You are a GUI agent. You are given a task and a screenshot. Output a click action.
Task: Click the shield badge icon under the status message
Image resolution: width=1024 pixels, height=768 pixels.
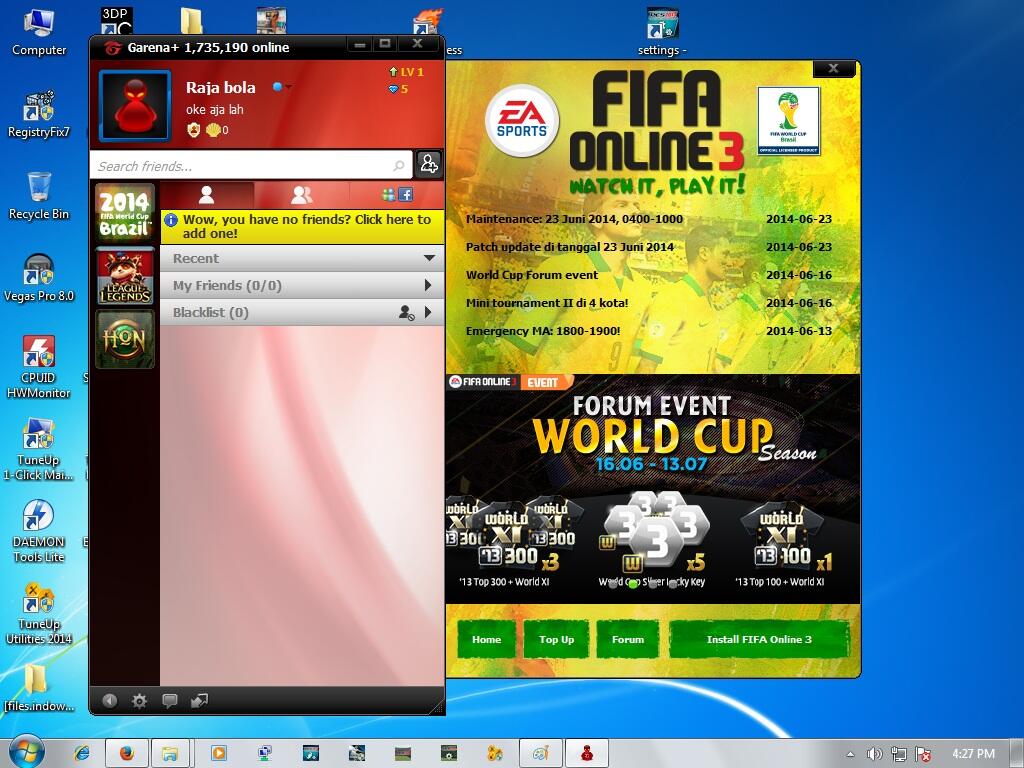(x=193, y=129)
